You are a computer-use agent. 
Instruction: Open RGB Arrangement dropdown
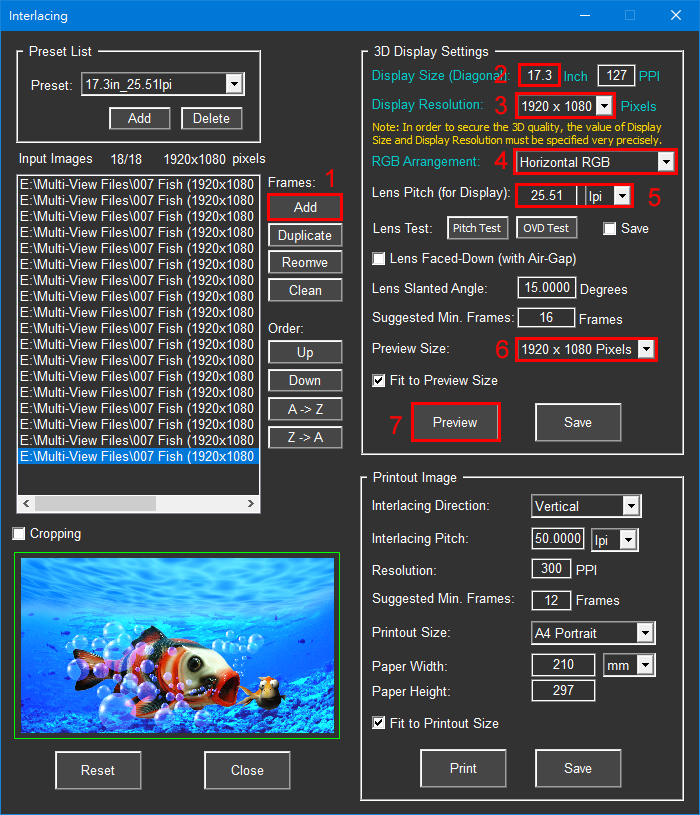[x=666, y=162]
